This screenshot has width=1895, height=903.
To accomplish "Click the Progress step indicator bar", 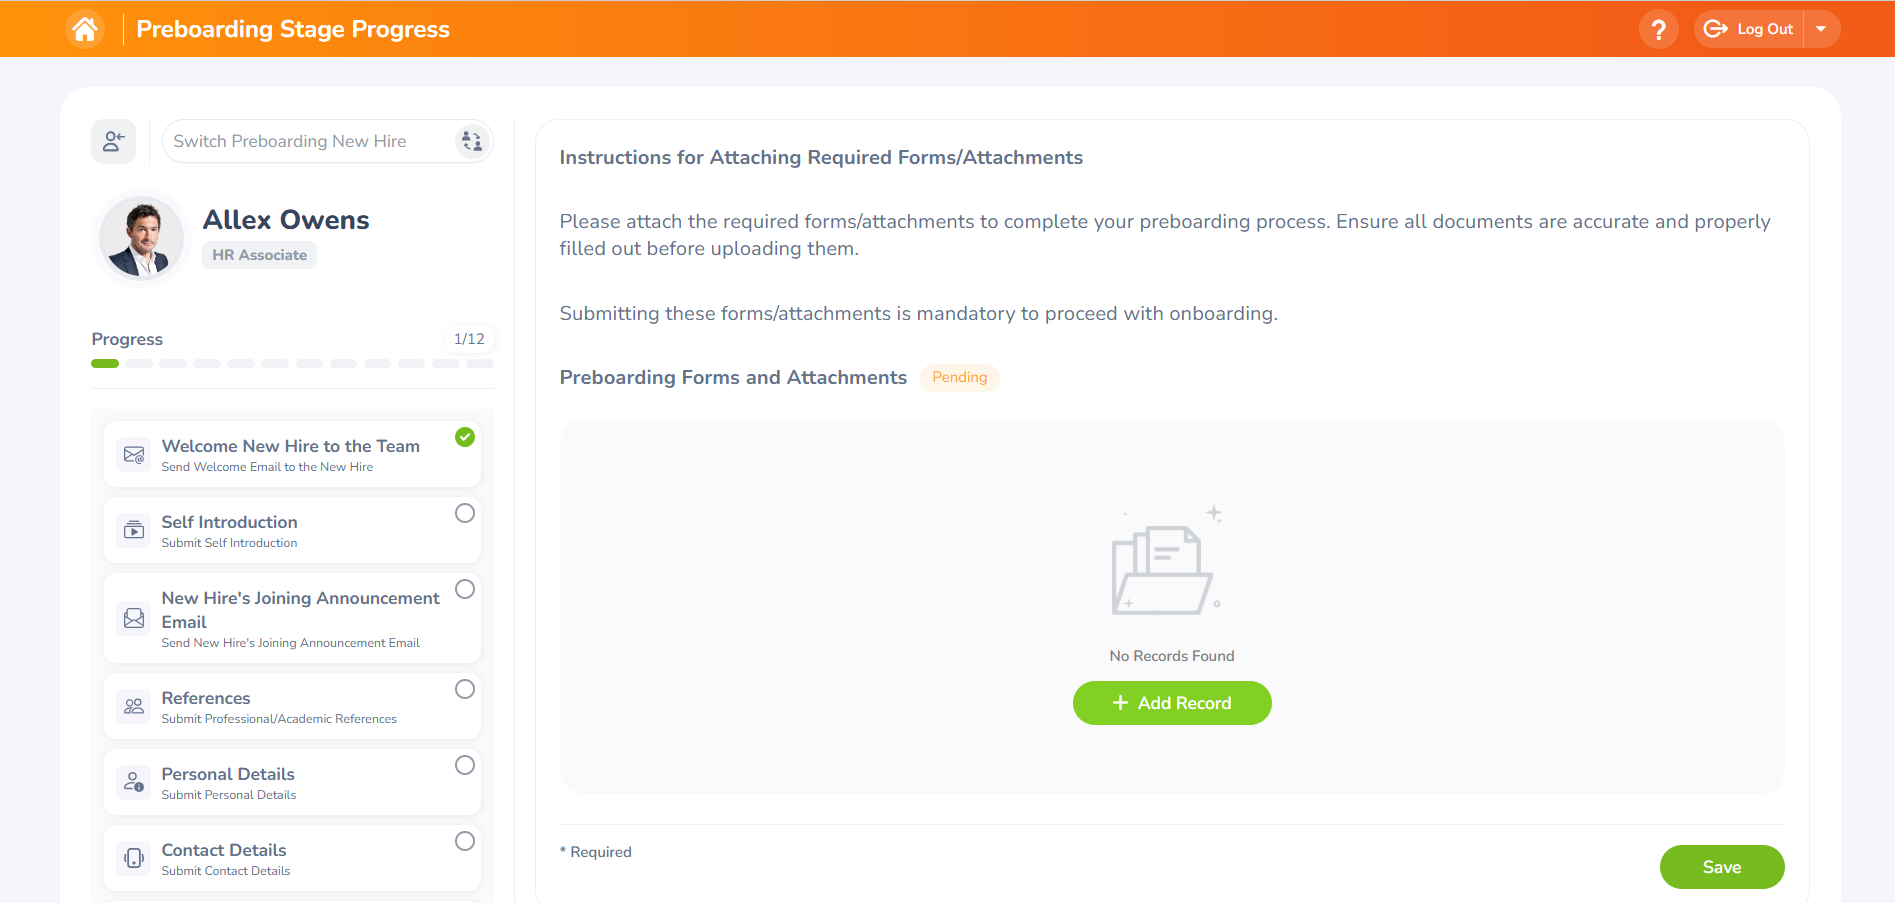I will pos(292,364).
